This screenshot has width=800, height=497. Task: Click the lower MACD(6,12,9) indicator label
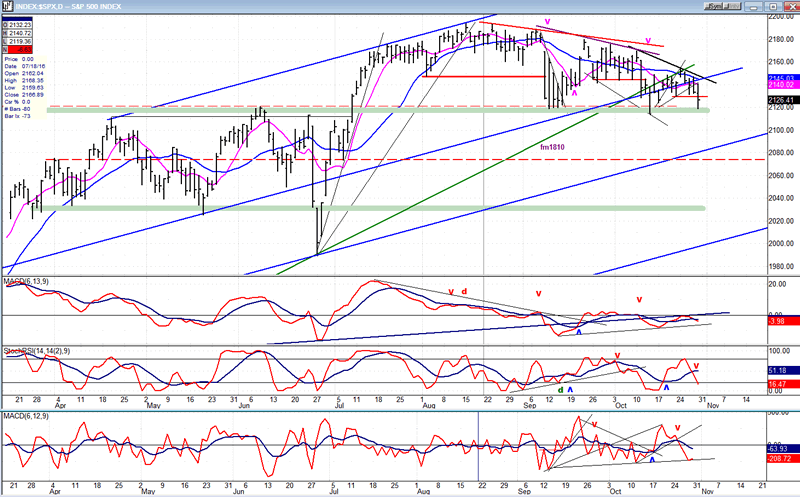click(26, 416)
